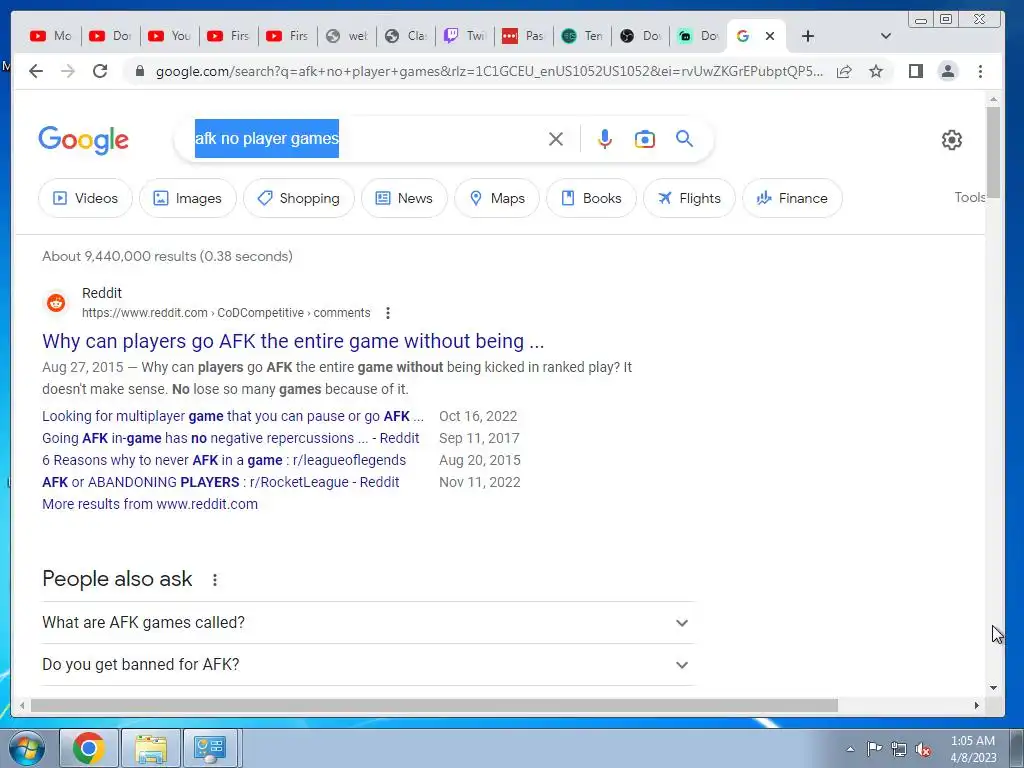Open Control Panel taskbar icon
The height and width of the screenshot is (768, 1024).
[x=210, y=748]
